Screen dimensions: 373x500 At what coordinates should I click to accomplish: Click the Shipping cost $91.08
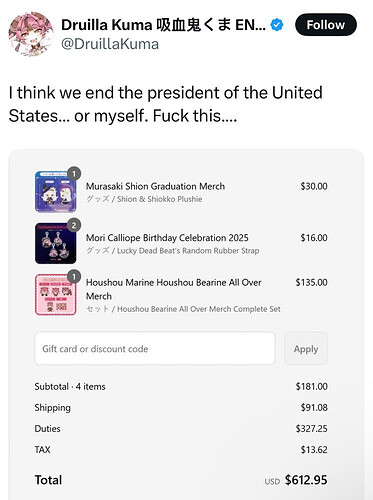point(314,407)
